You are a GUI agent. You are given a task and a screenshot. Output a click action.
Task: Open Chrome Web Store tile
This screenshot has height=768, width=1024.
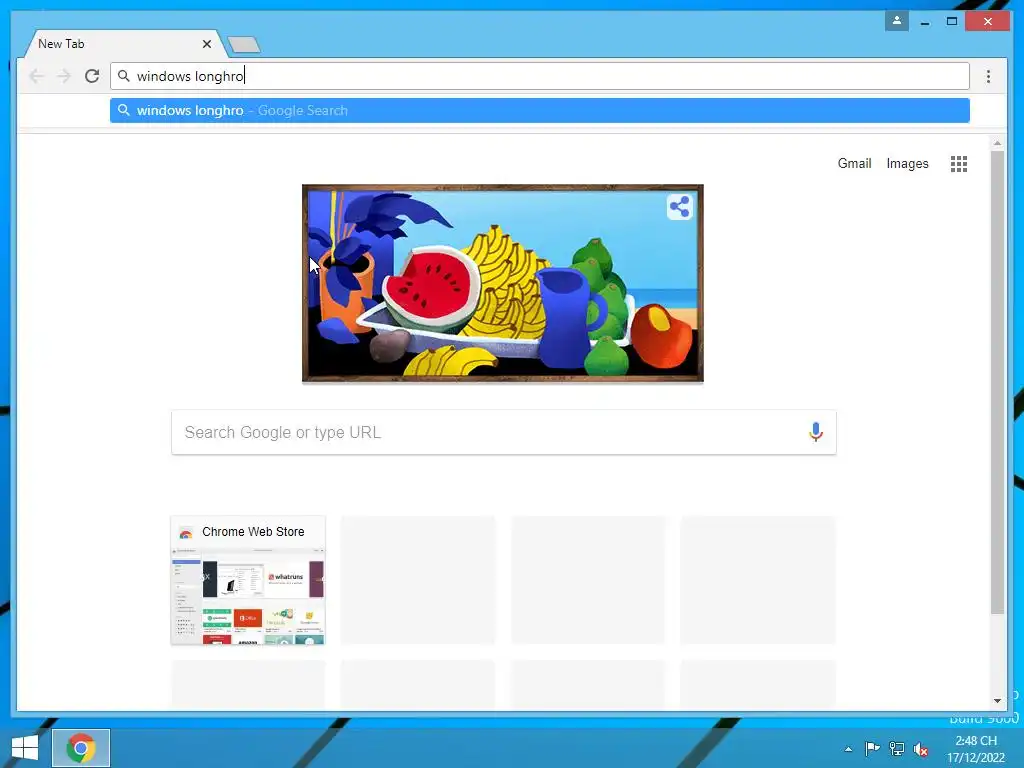point(248,580)
